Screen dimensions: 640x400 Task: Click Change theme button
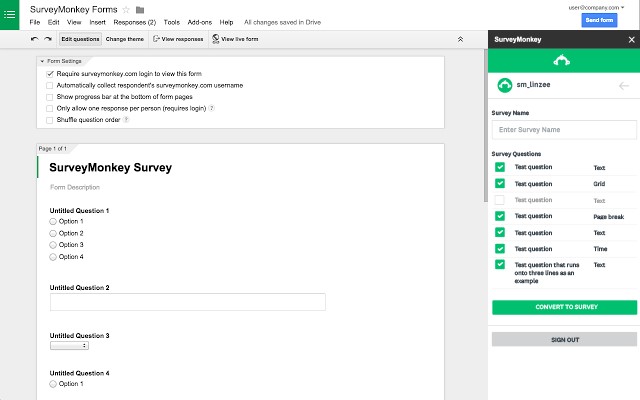click(x=125, y=39)
